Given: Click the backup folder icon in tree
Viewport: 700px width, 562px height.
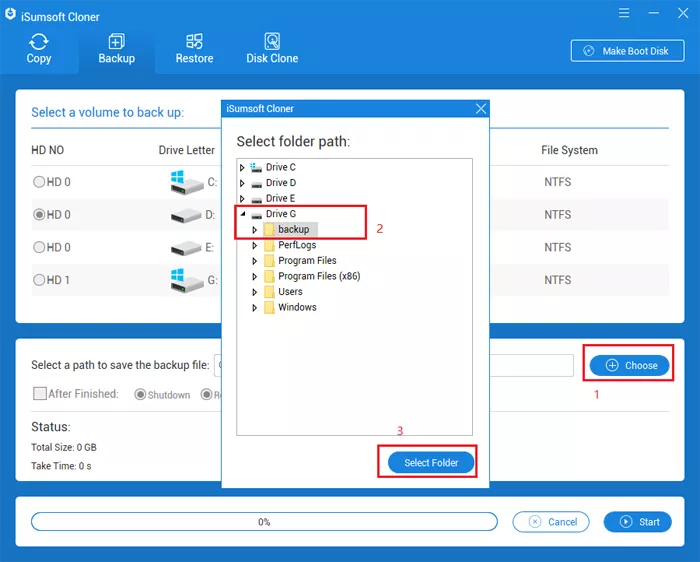Looking at the screenshot, I should 269,230.
